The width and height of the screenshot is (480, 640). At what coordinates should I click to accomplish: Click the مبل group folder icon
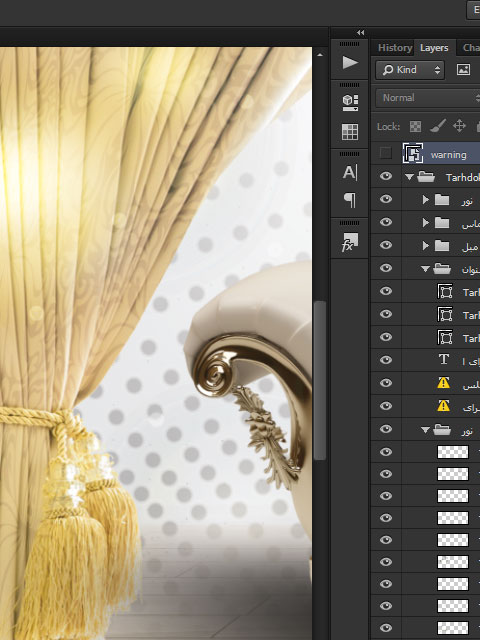click(x=442, y=246)
